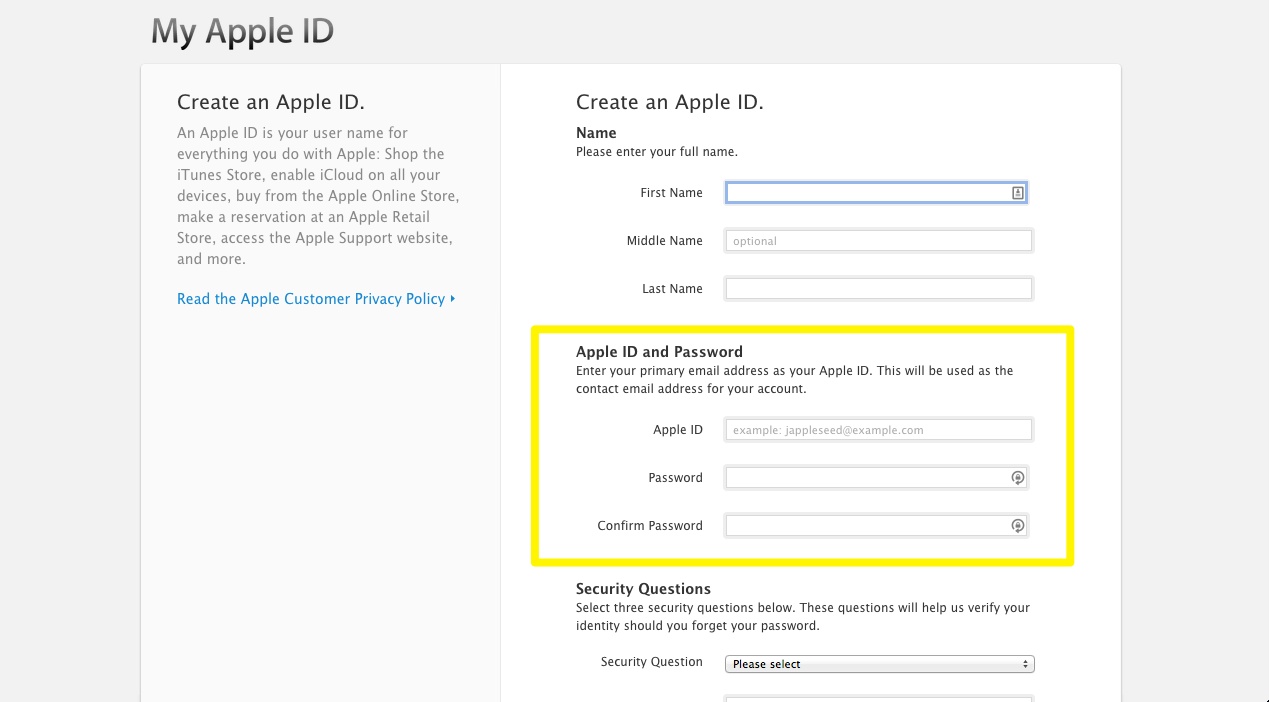
Task: Read the Apple Customer Privacy Policy link
Action: pos(316,299)
